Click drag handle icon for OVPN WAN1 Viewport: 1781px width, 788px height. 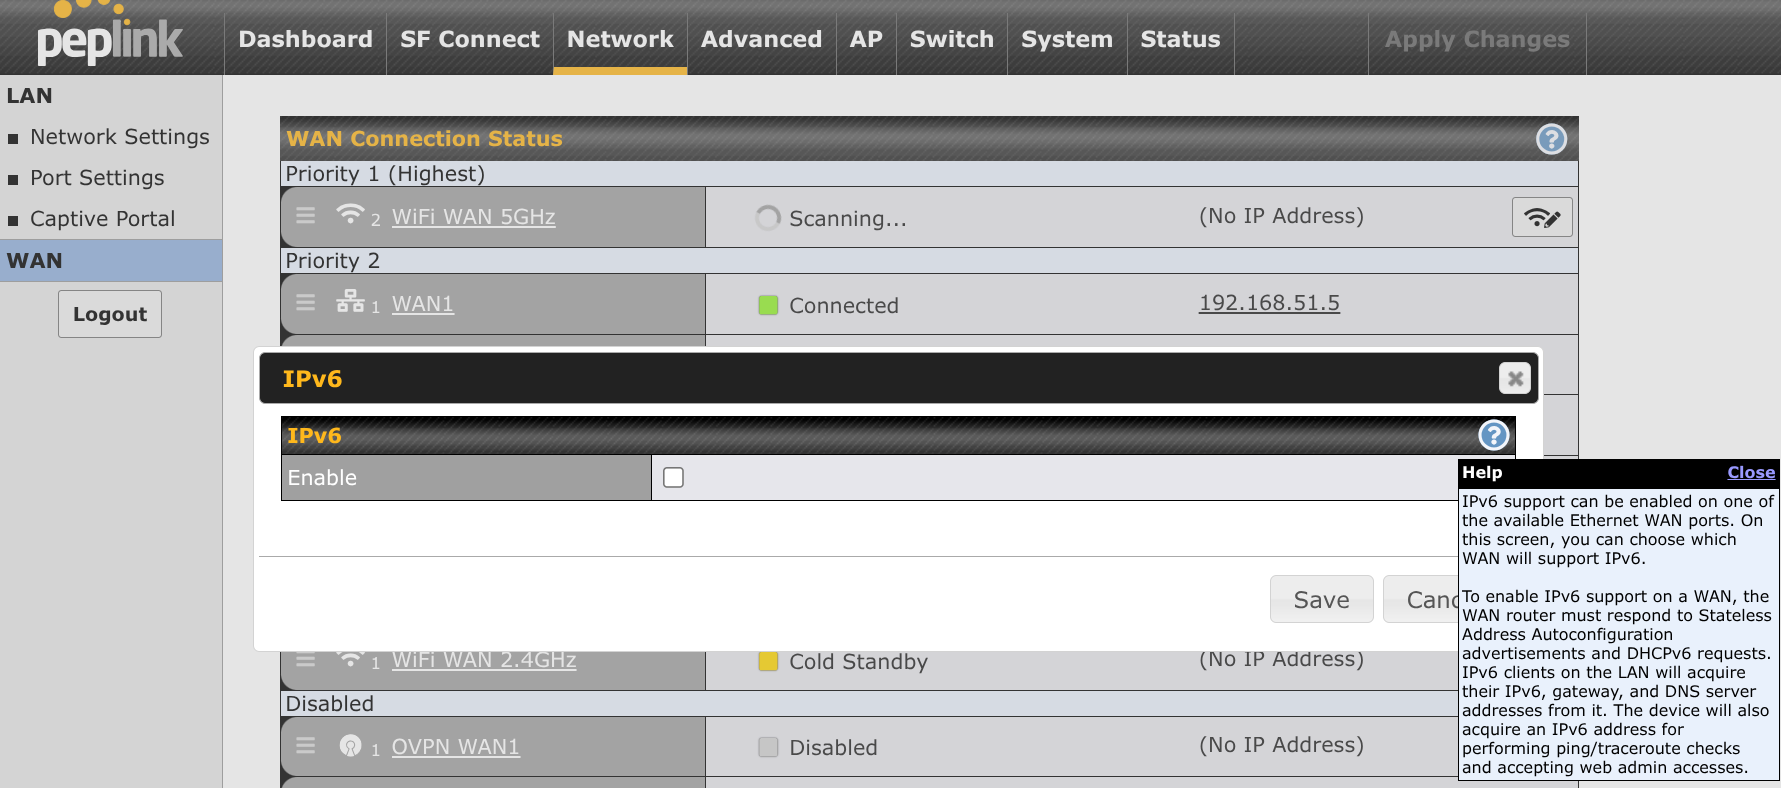click(x=306, y=746)
